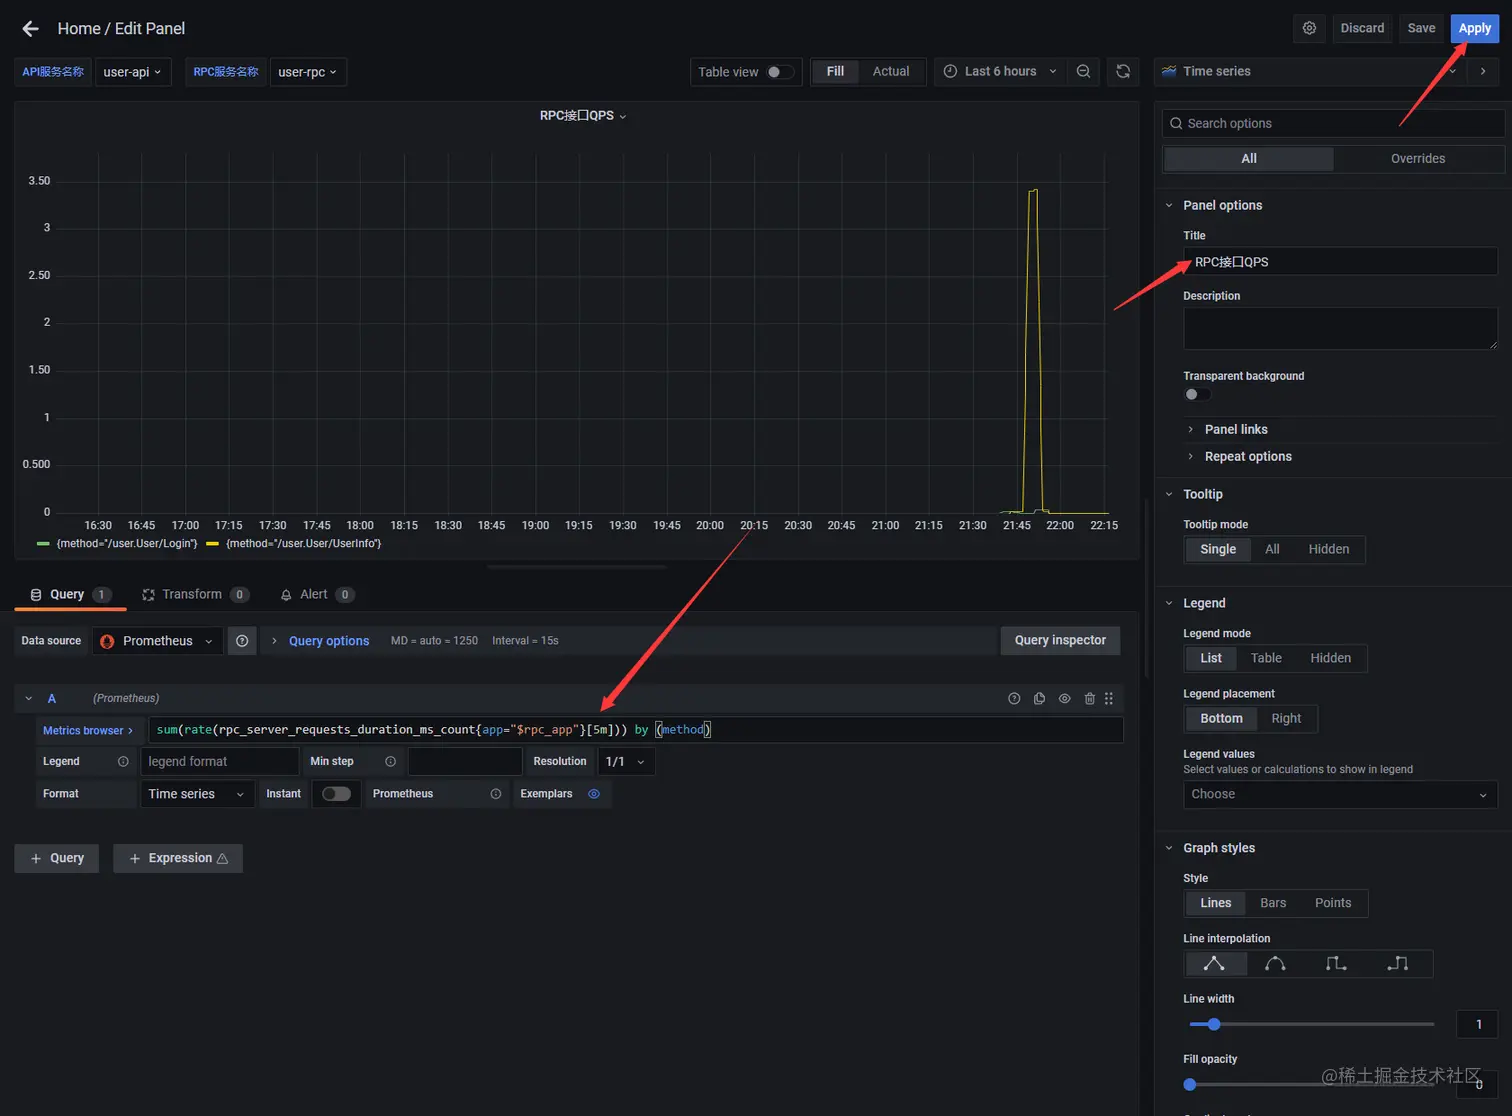Toggle the Table view switch
Viewport: 1512px width, 1116px height.
(x=780, y=72)
